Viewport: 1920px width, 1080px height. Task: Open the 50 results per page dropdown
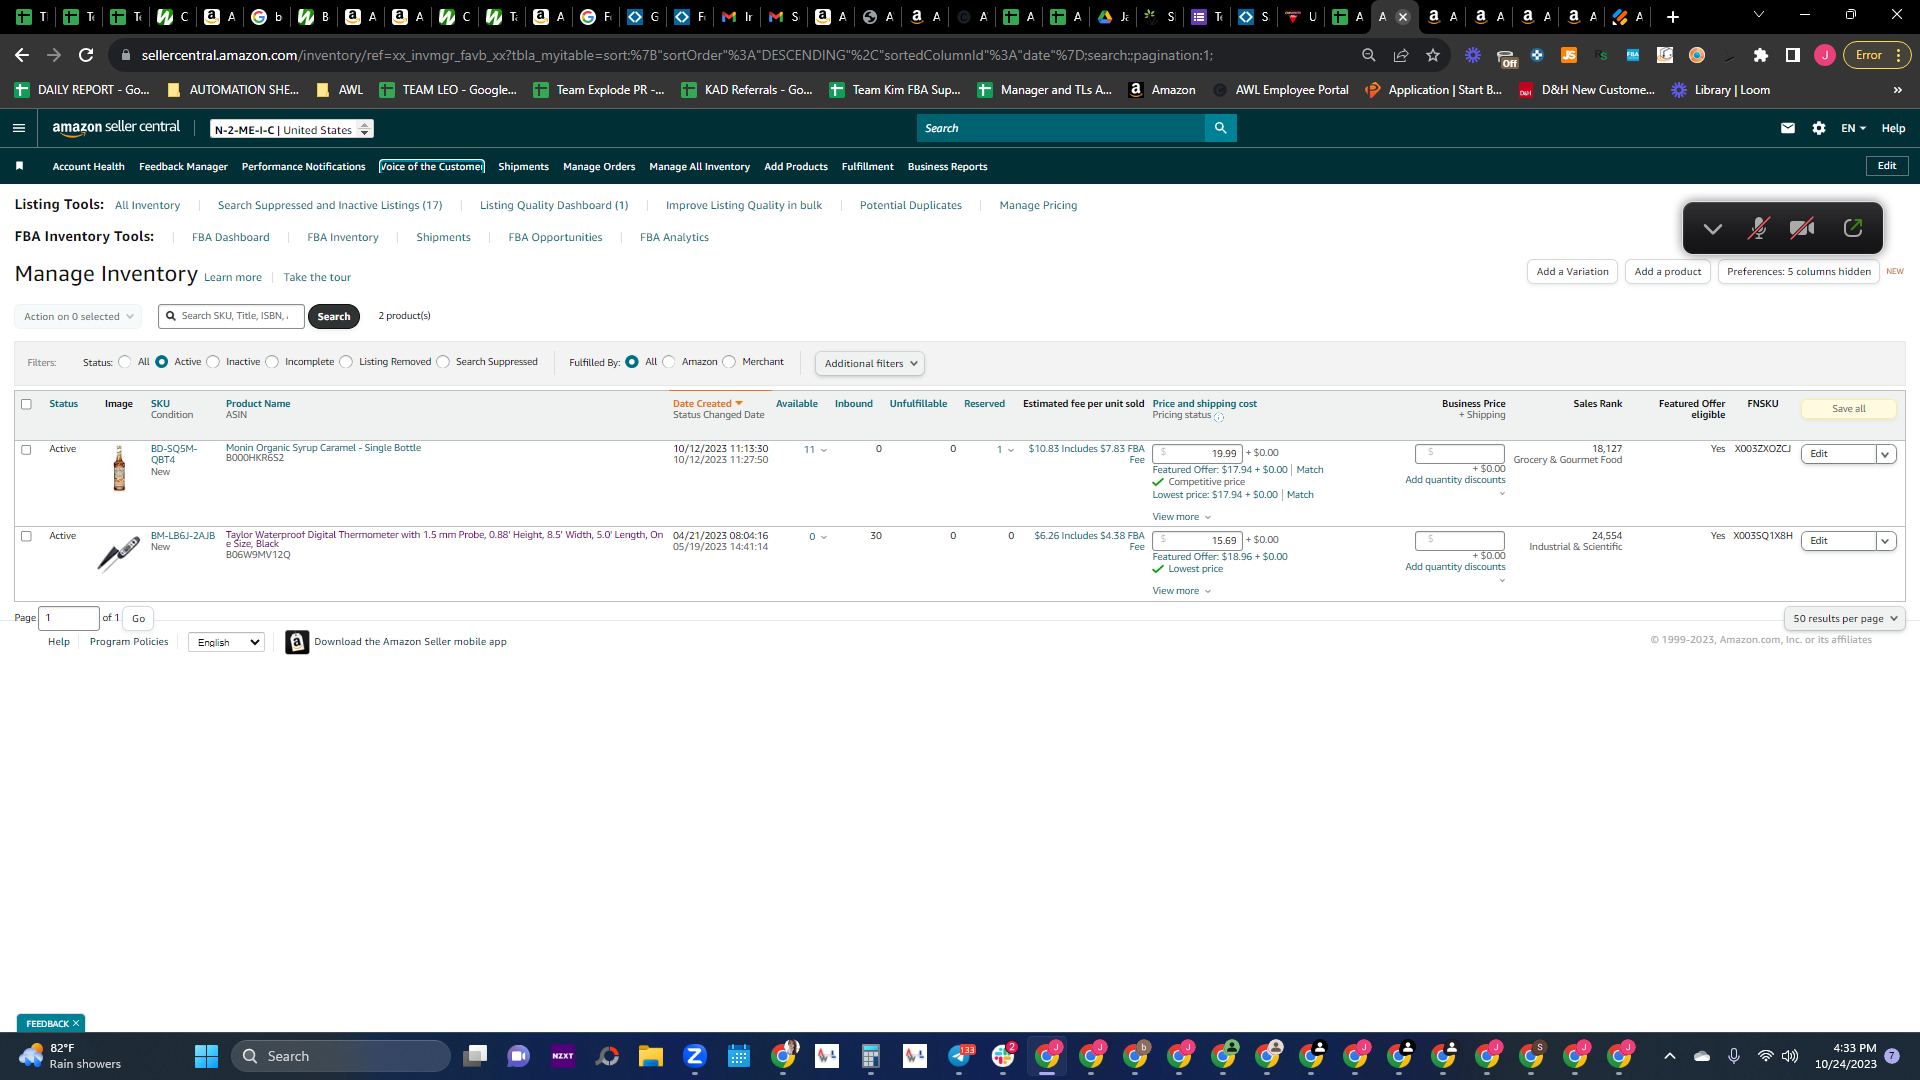click(1844, 618)
